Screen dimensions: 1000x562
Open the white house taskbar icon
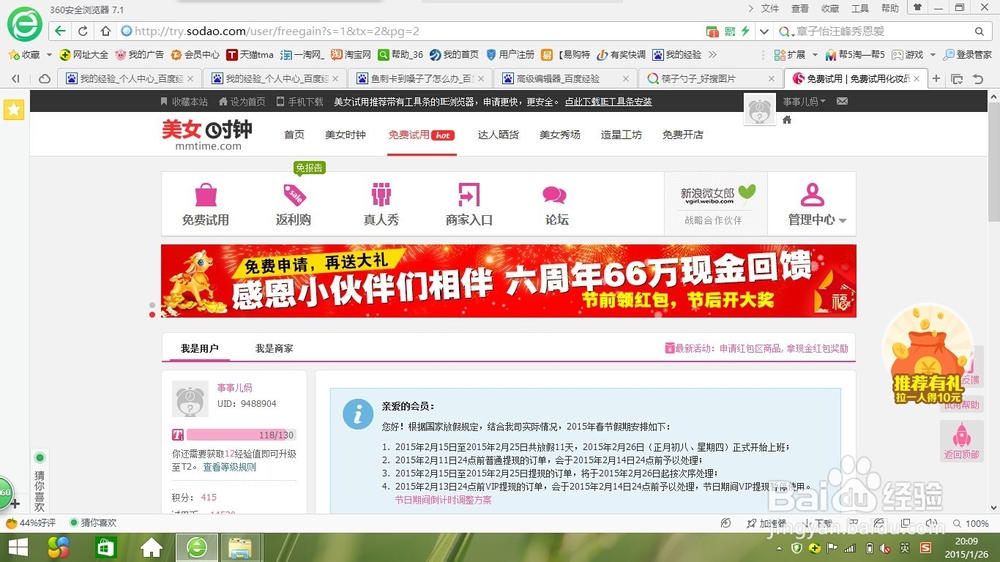[151, 548]
